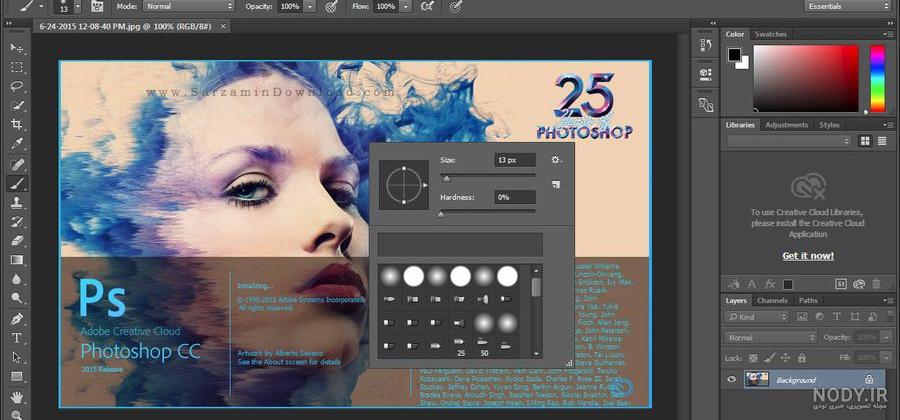Select the Rectangle shape tool
Screen dimensions: 900x420
[17, 376]
